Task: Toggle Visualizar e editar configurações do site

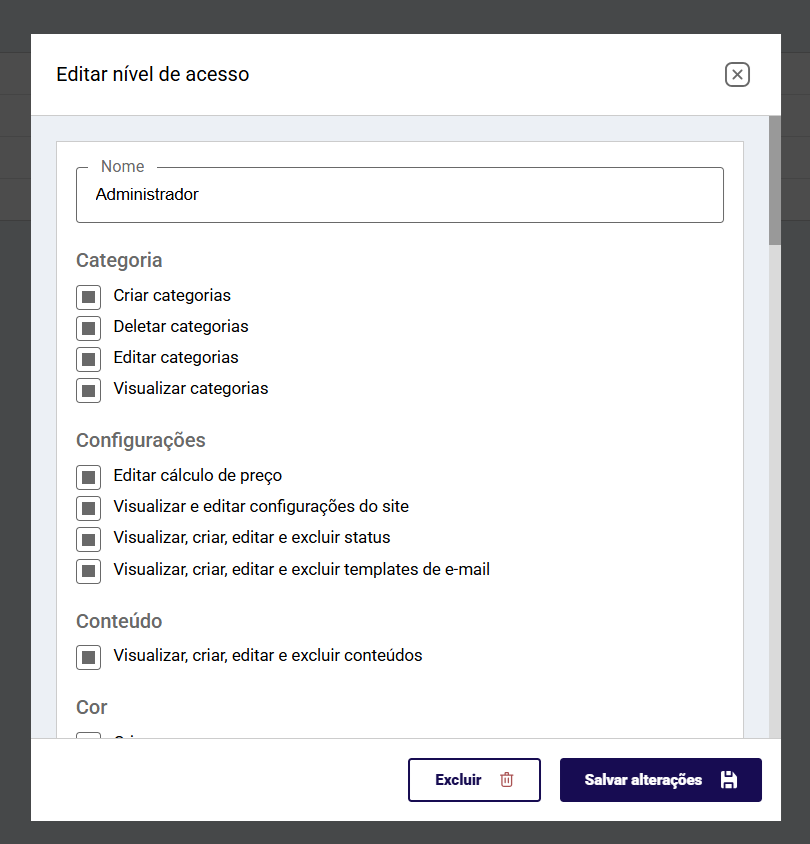Action: pos(88,508)
